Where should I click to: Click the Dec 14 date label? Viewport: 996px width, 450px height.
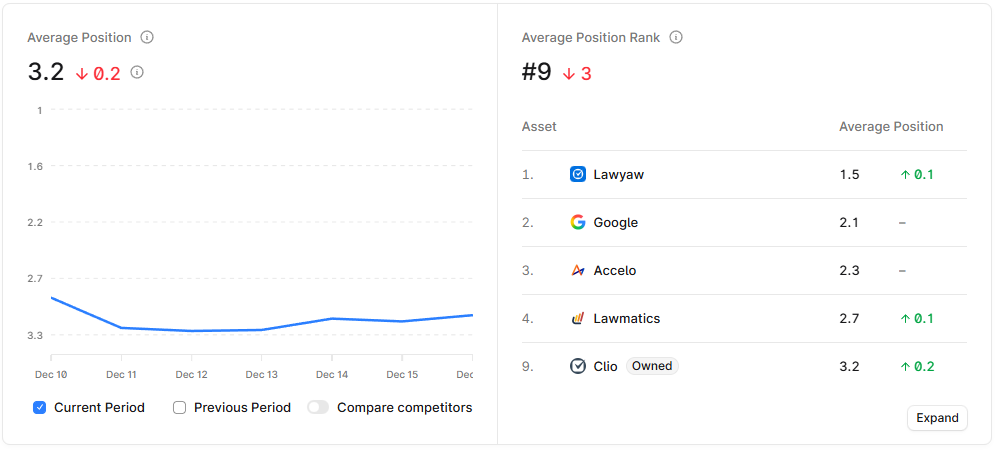332,375
